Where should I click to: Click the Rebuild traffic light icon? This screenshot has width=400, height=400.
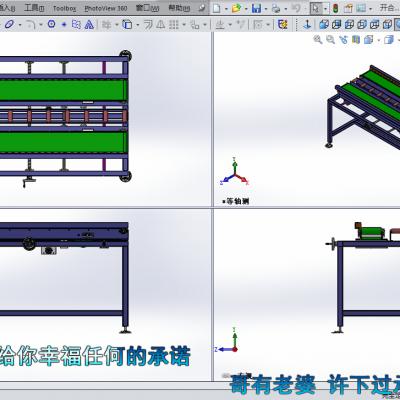click(336, 8)
